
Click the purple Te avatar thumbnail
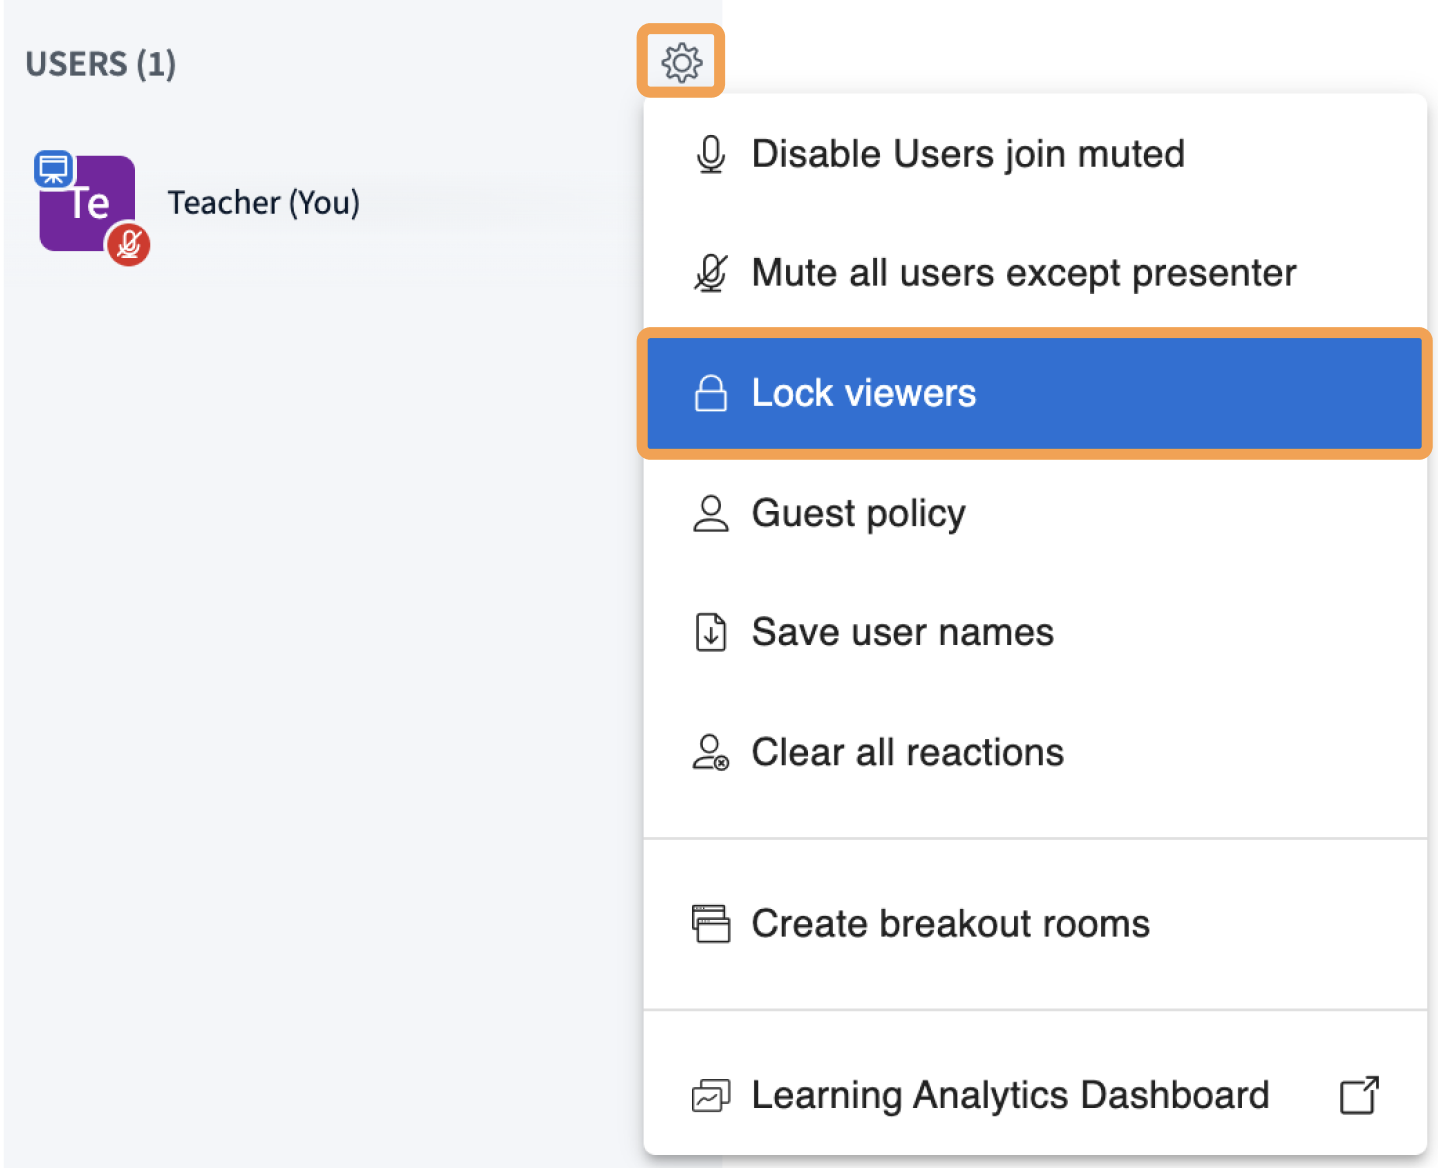point(86,204)
